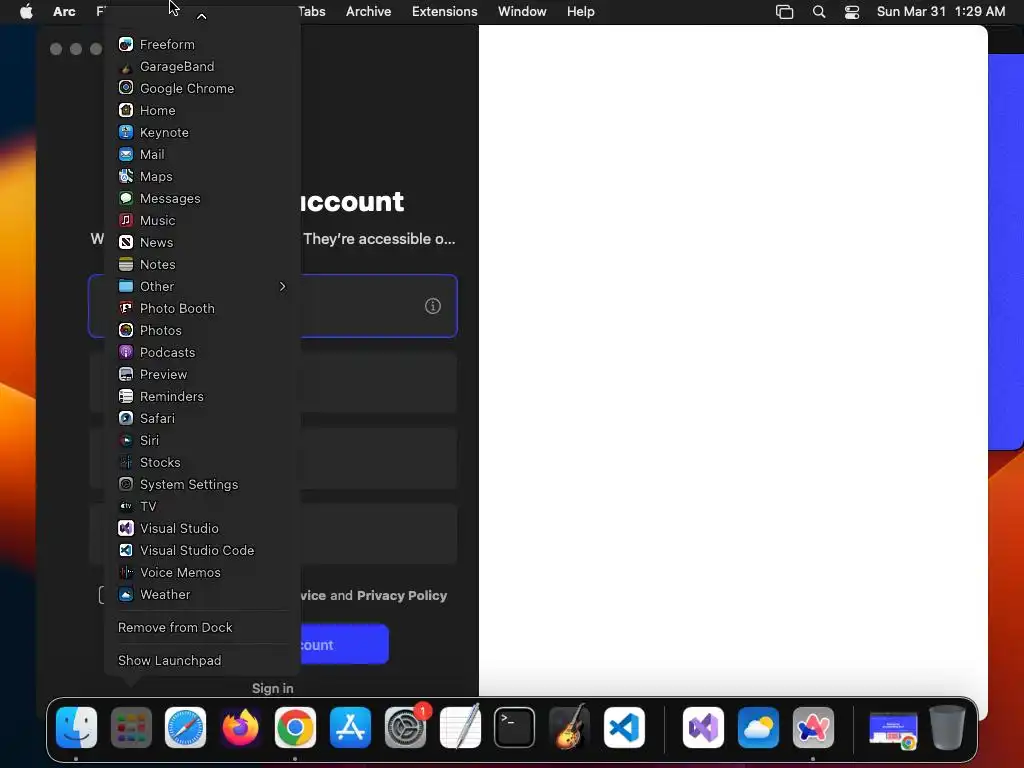Open App Store from the Dock

click(350, 727)
